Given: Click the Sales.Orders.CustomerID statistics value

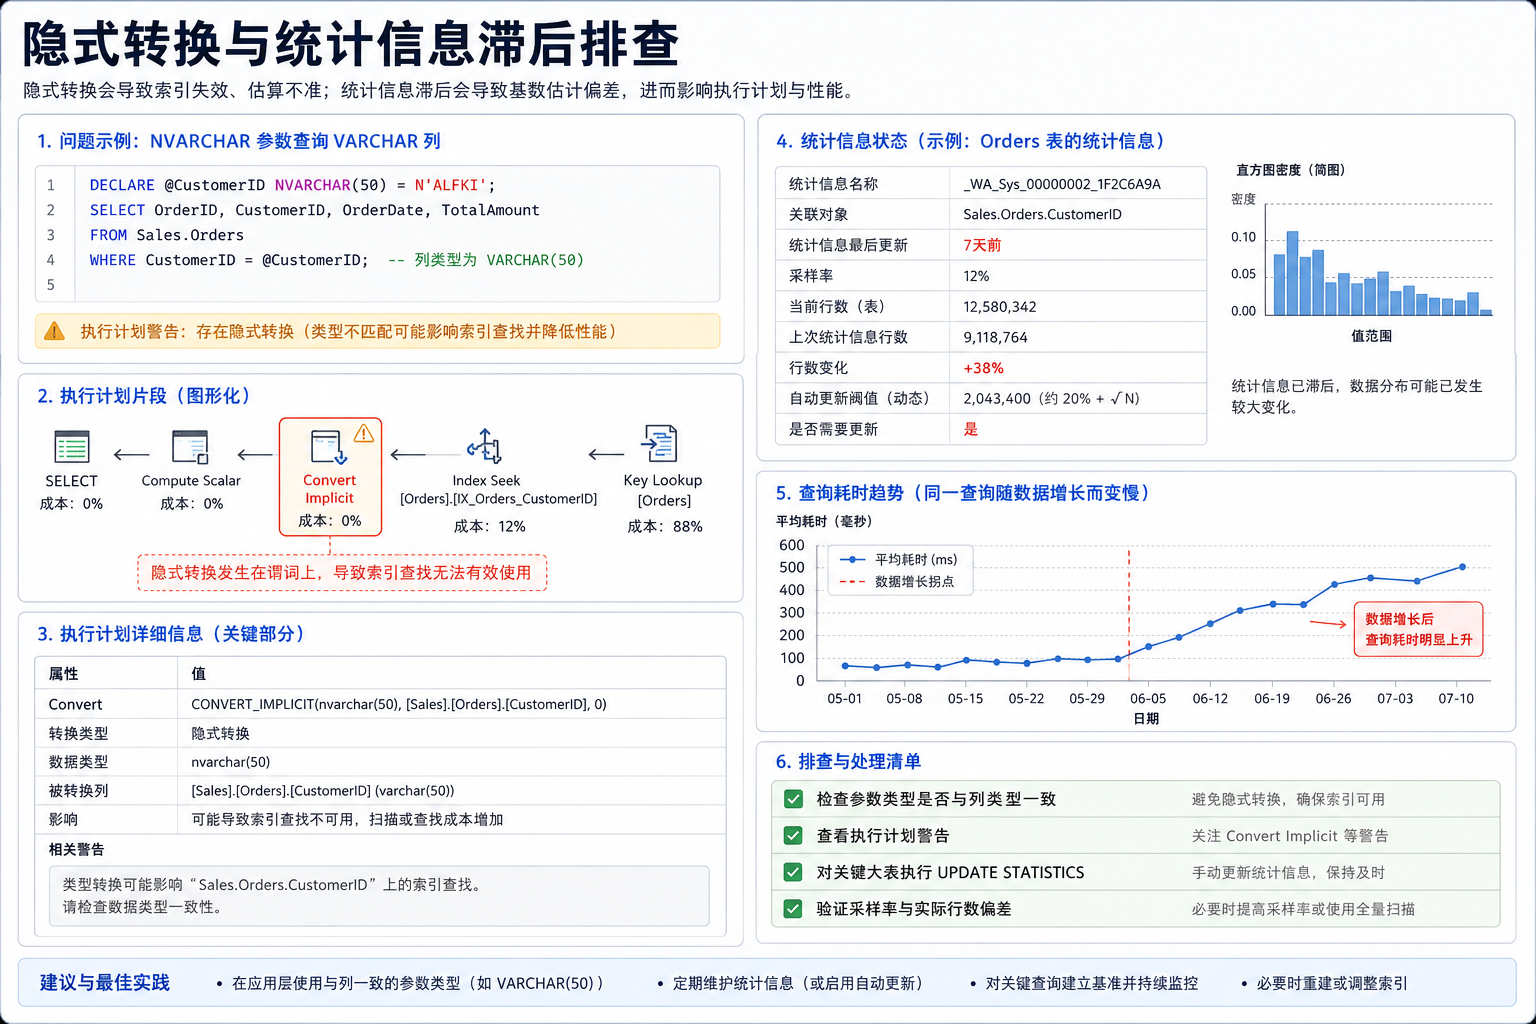Looking at the screenshot, I should [x=1042, y=215].
